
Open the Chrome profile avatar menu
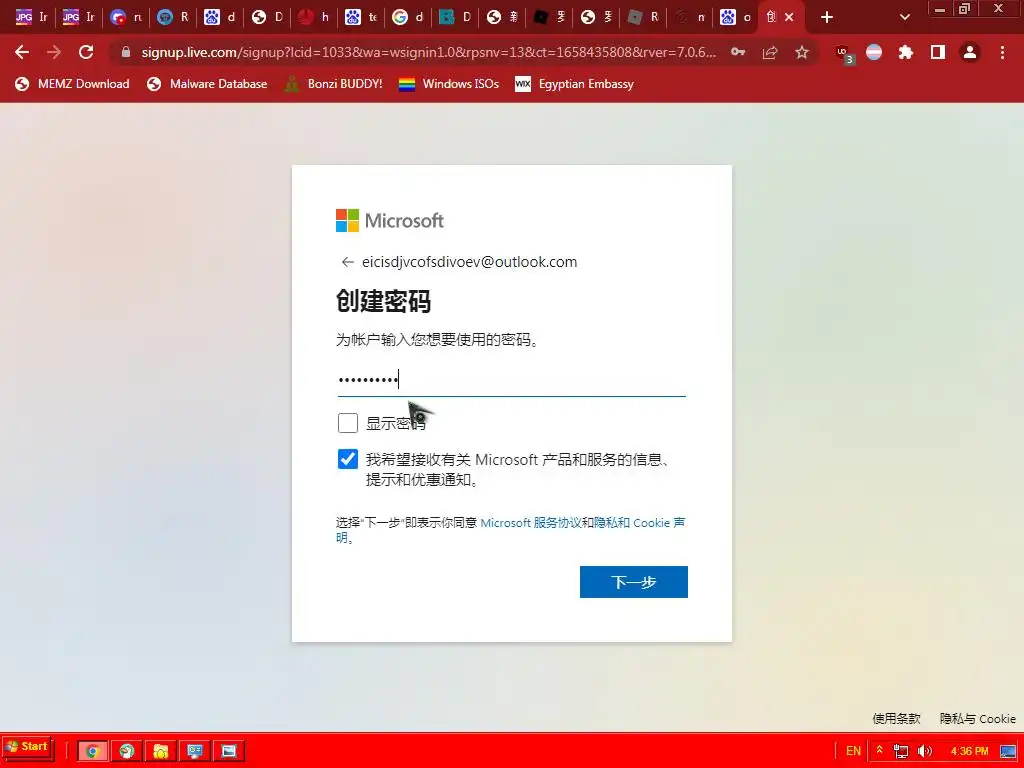click(x=970, y=52)
